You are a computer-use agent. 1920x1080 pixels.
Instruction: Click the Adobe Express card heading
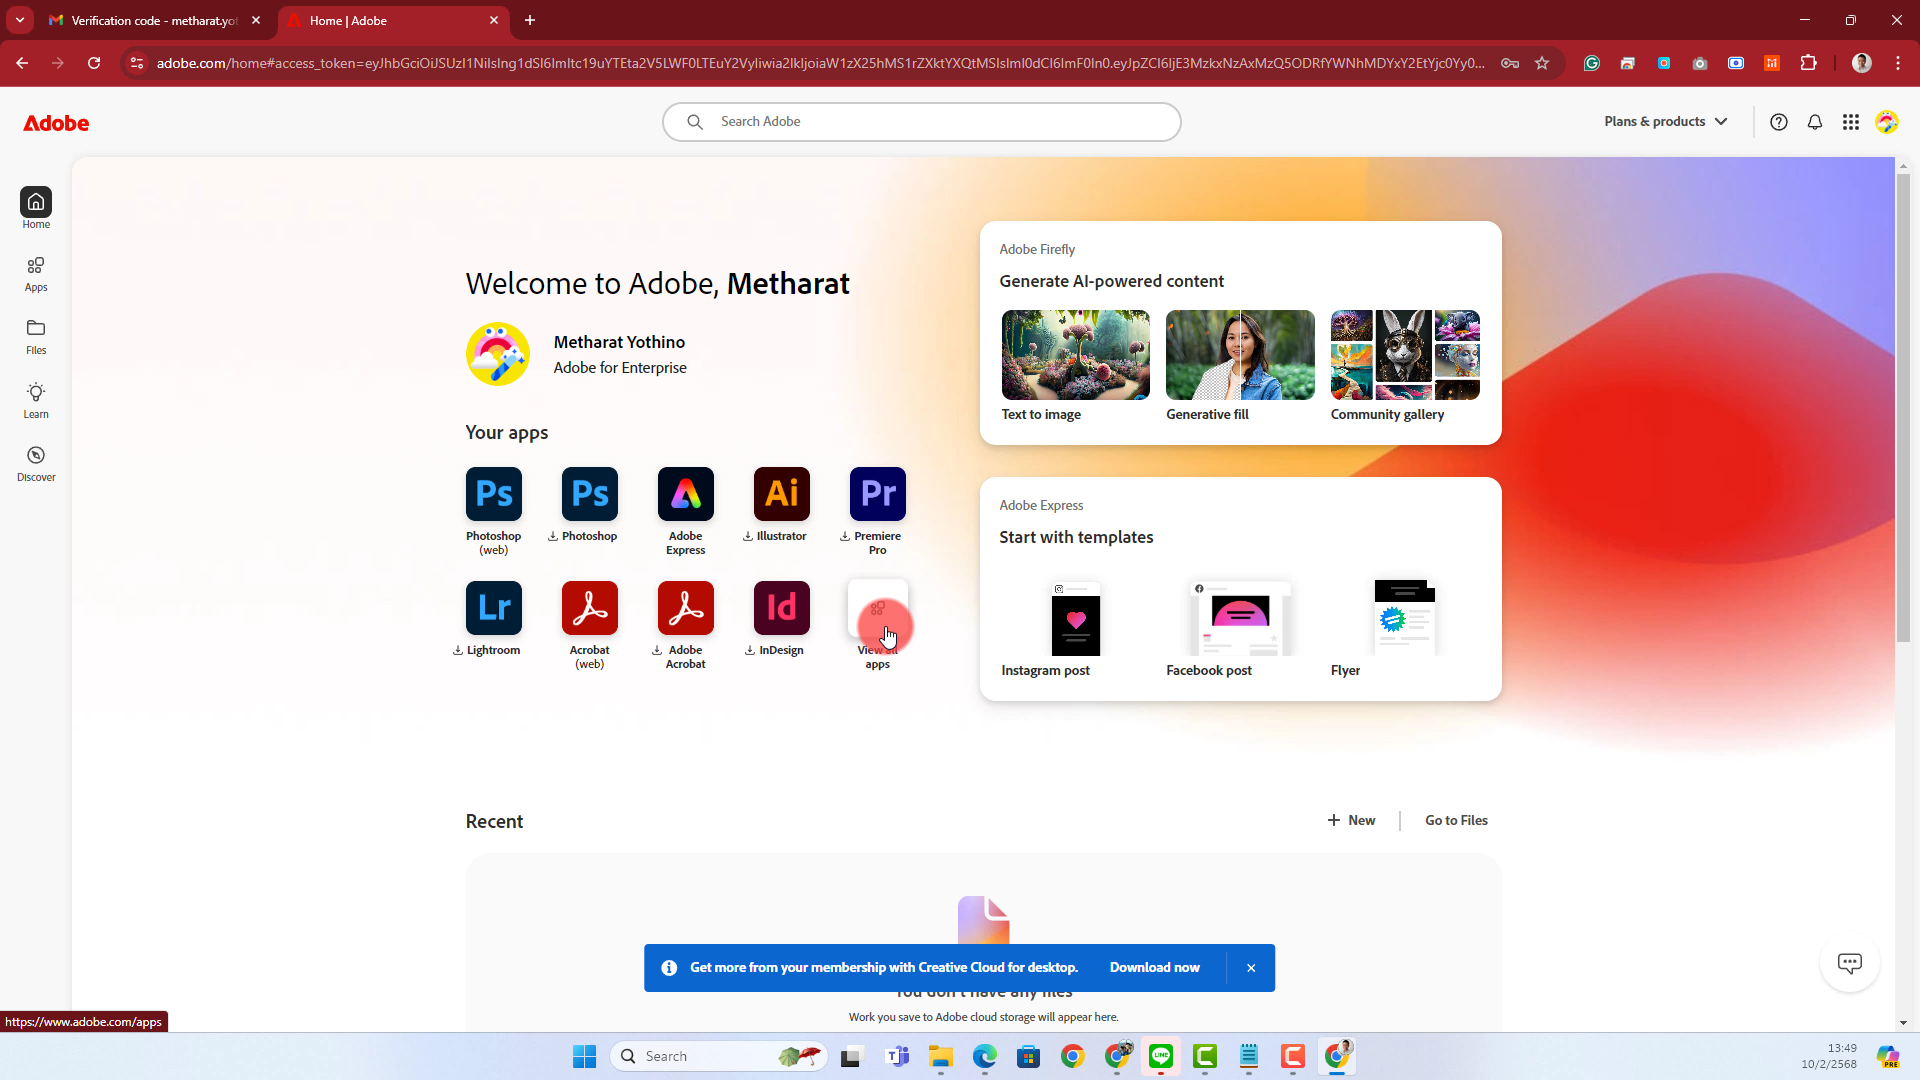pos(1041,505)
